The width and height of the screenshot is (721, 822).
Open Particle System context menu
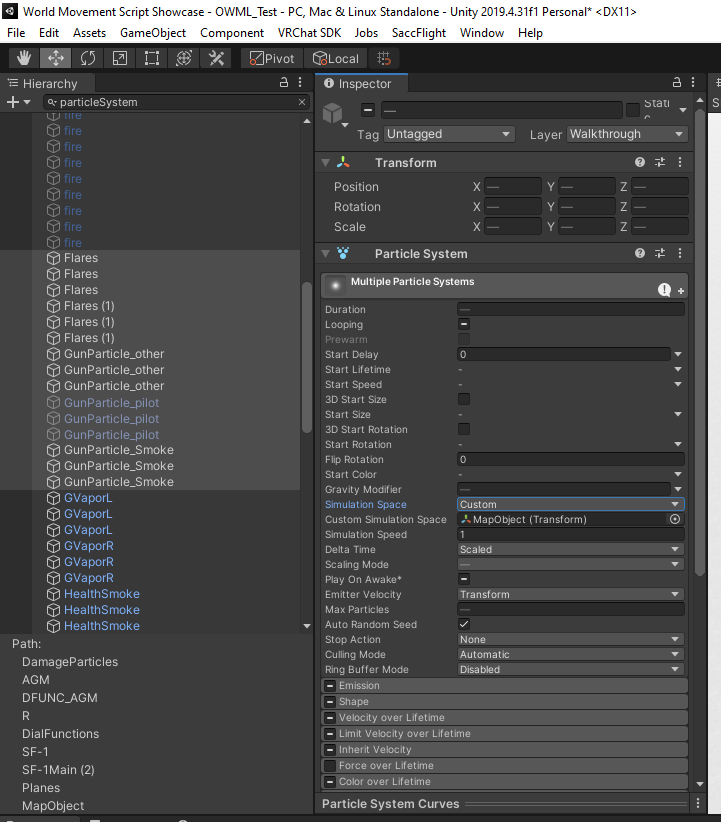680,253
